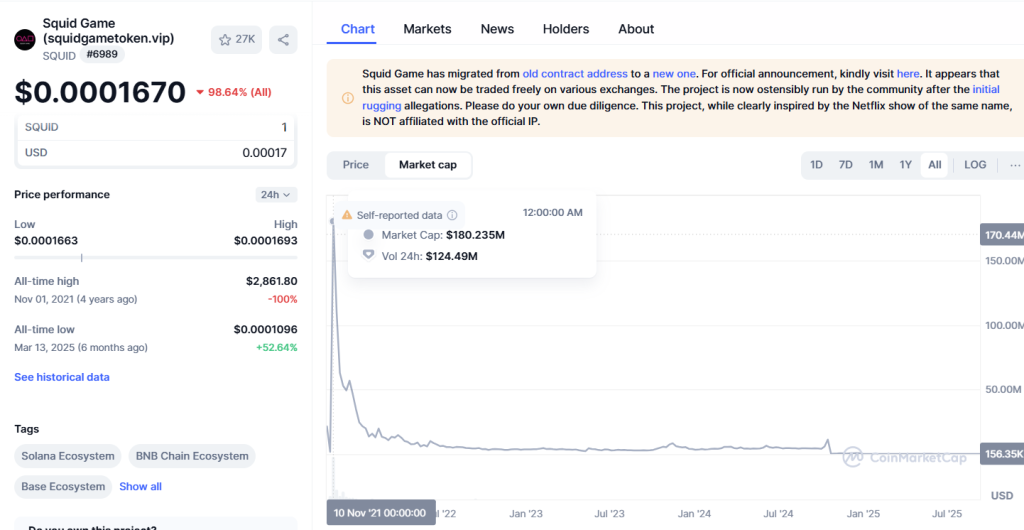Click Show all tags link

pos(140,486)
